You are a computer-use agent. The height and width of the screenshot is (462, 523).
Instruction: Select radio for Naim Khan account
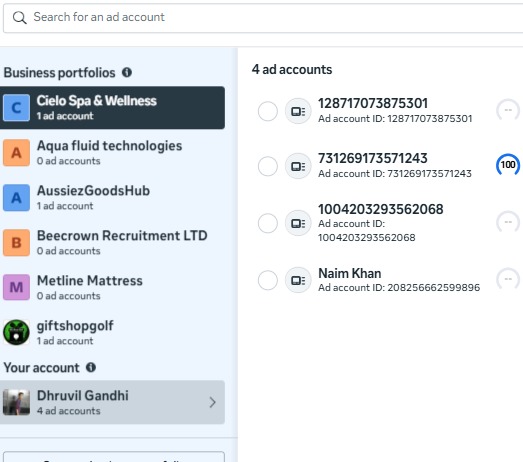[x=268, y=280]
